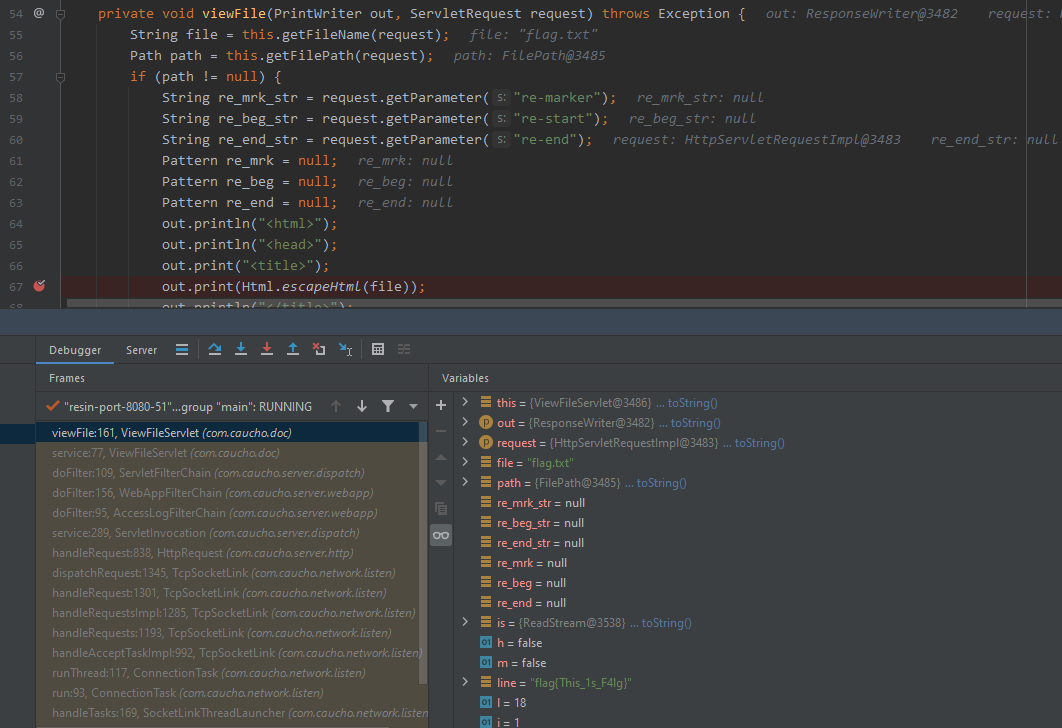Image resolution: width=1062 pixels, height=728 pixels.
Task: Click Trace Current Stream Chain icon
Action: (x=404, y=349)
